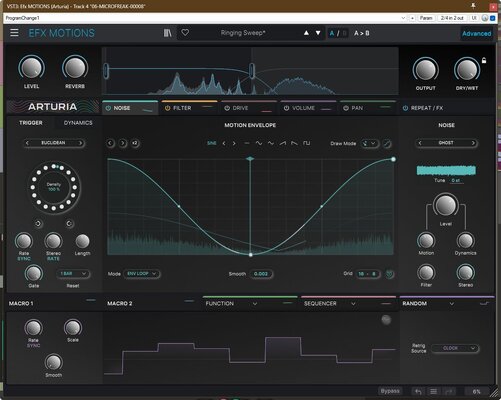Select previous envelope shape preset

[224, 143]
